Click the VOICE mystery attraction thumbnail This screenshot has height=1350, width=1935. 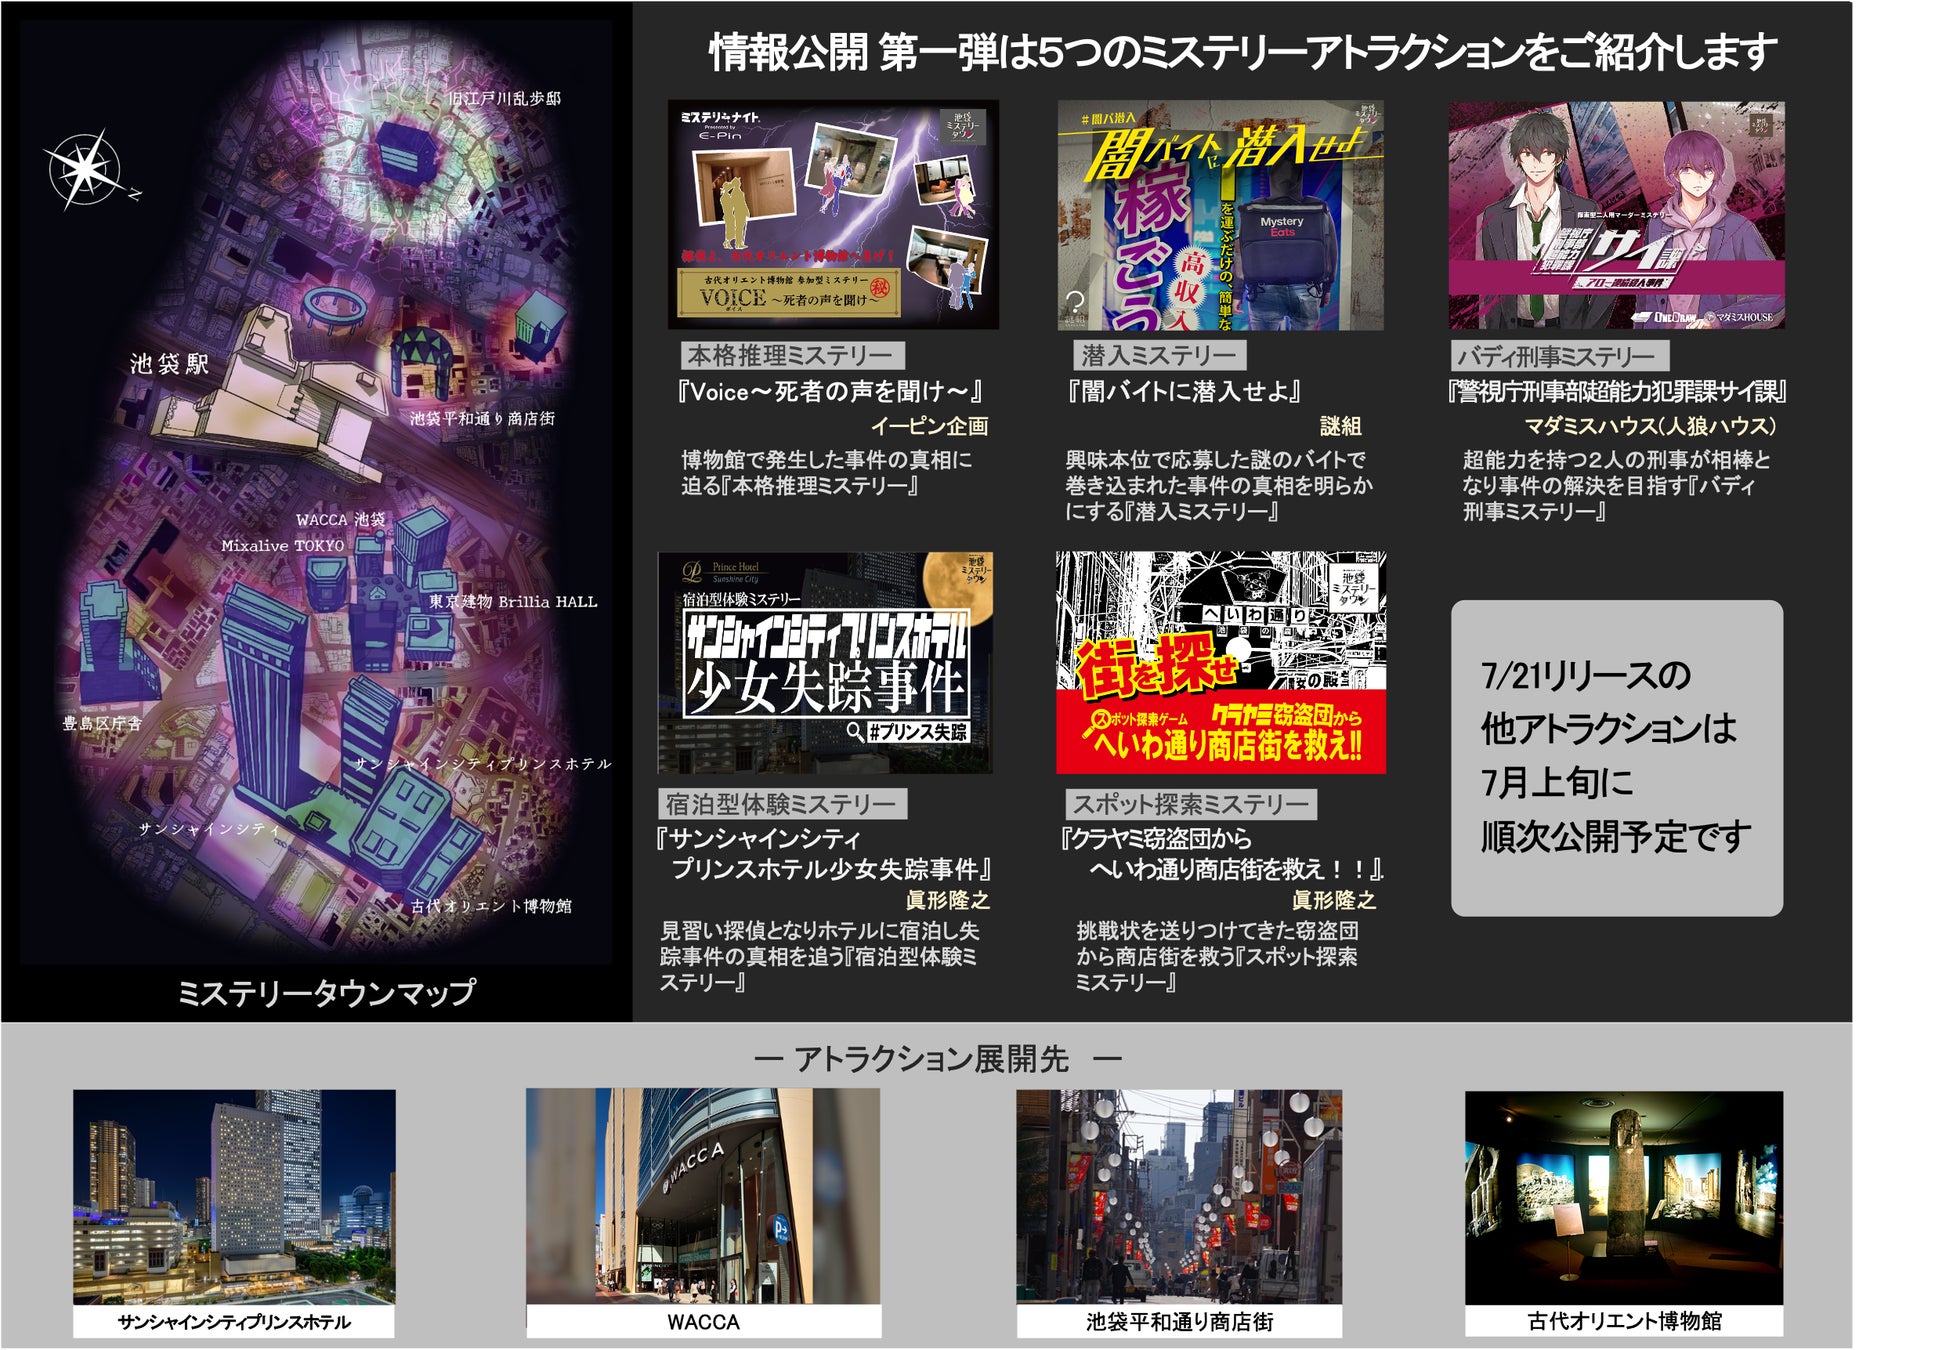tap(833, 214)
